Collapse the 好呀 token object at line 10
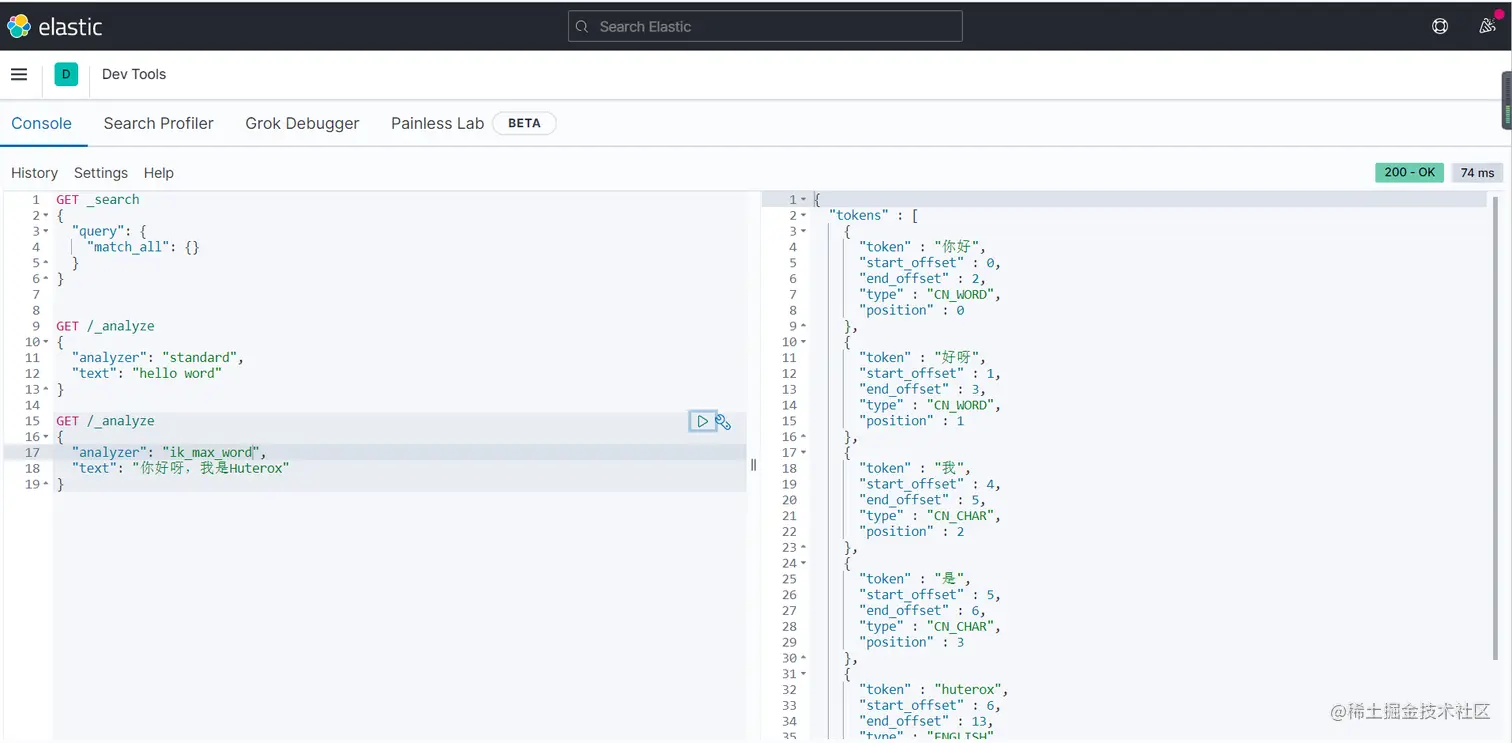 click(x=804, y=342)
